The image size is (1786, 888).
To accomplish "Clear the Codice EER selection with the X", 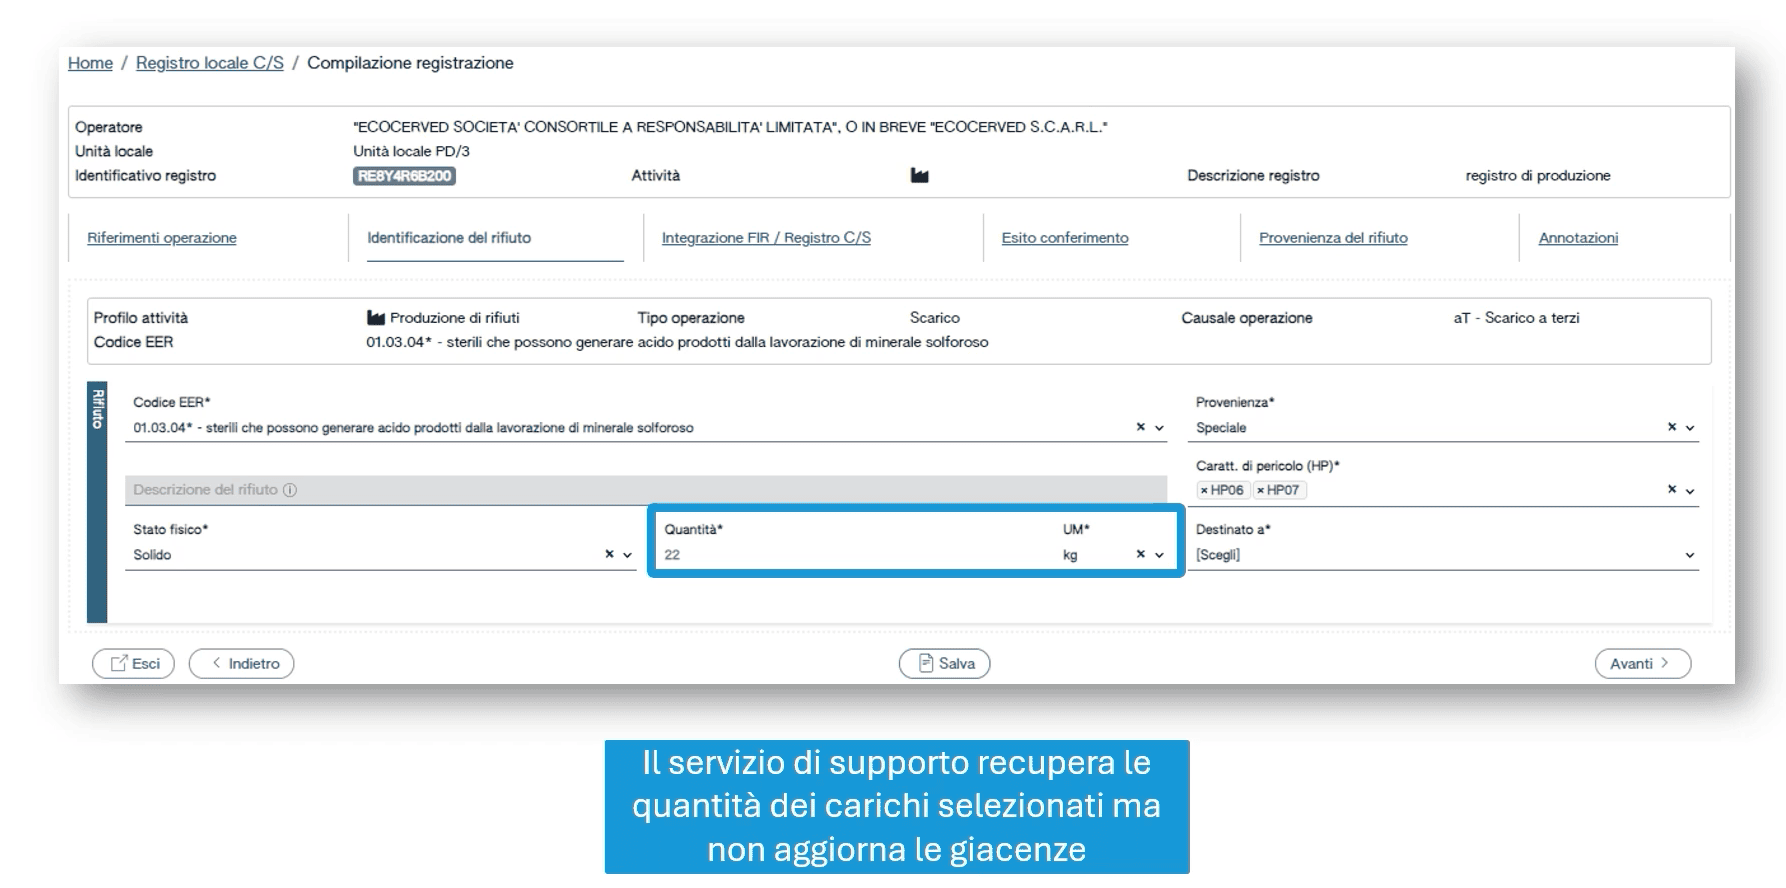I will click(1140, 427).
